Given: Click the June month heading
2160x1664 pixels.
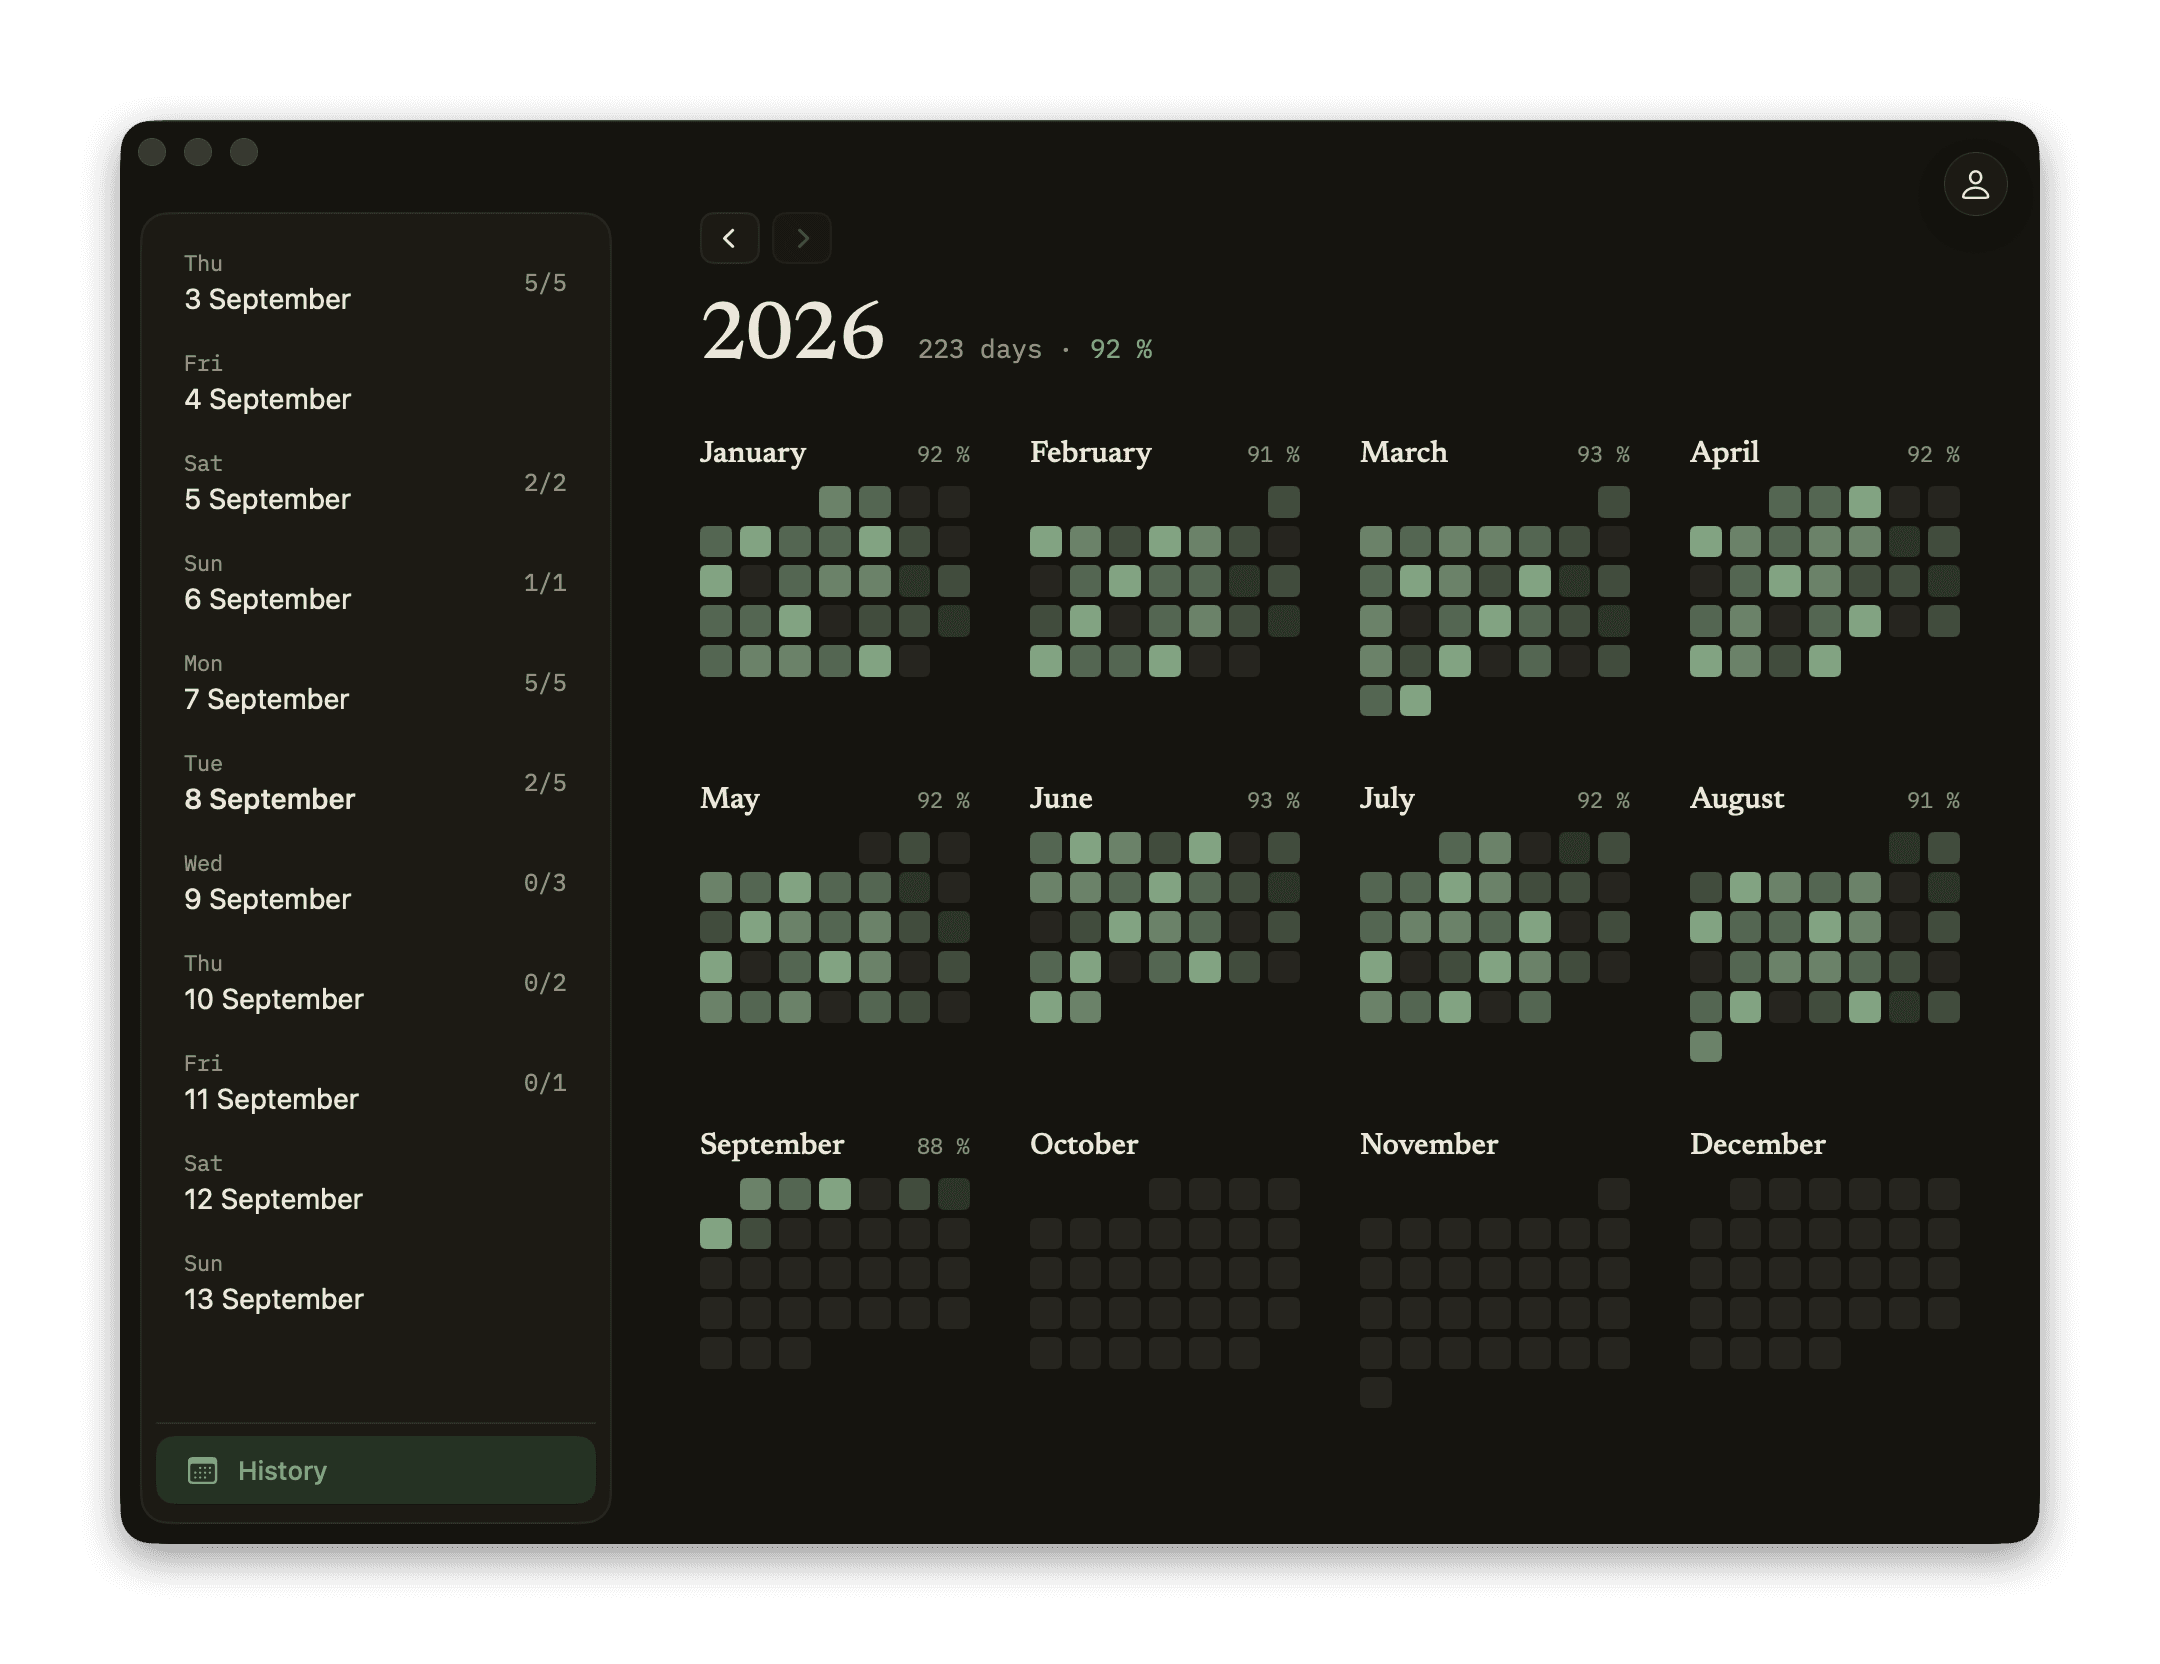Looking at the screenshot, I should [1061, 798].
